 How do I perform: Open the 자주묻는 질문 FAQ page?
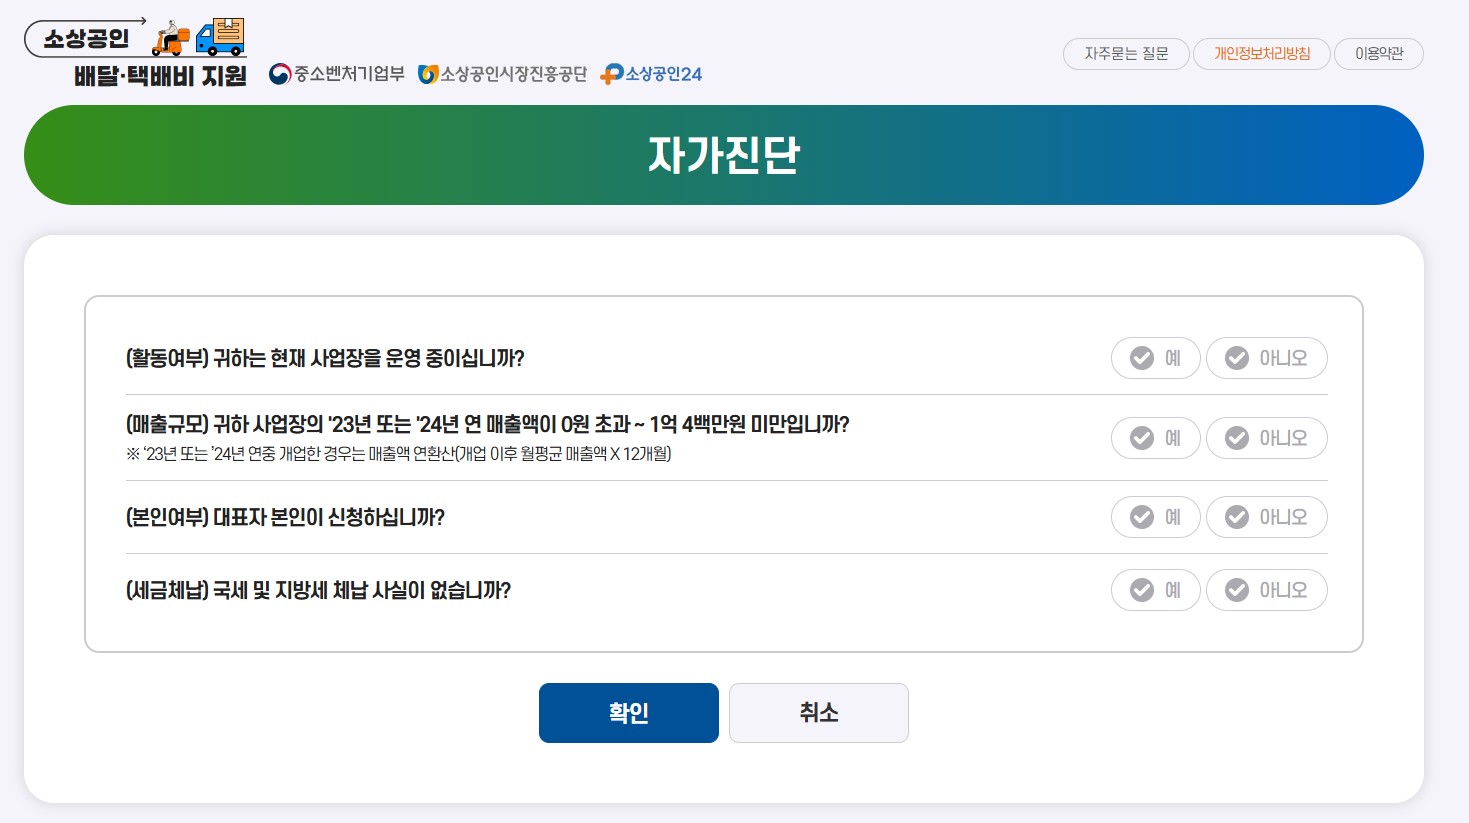tap(1125, 54)
